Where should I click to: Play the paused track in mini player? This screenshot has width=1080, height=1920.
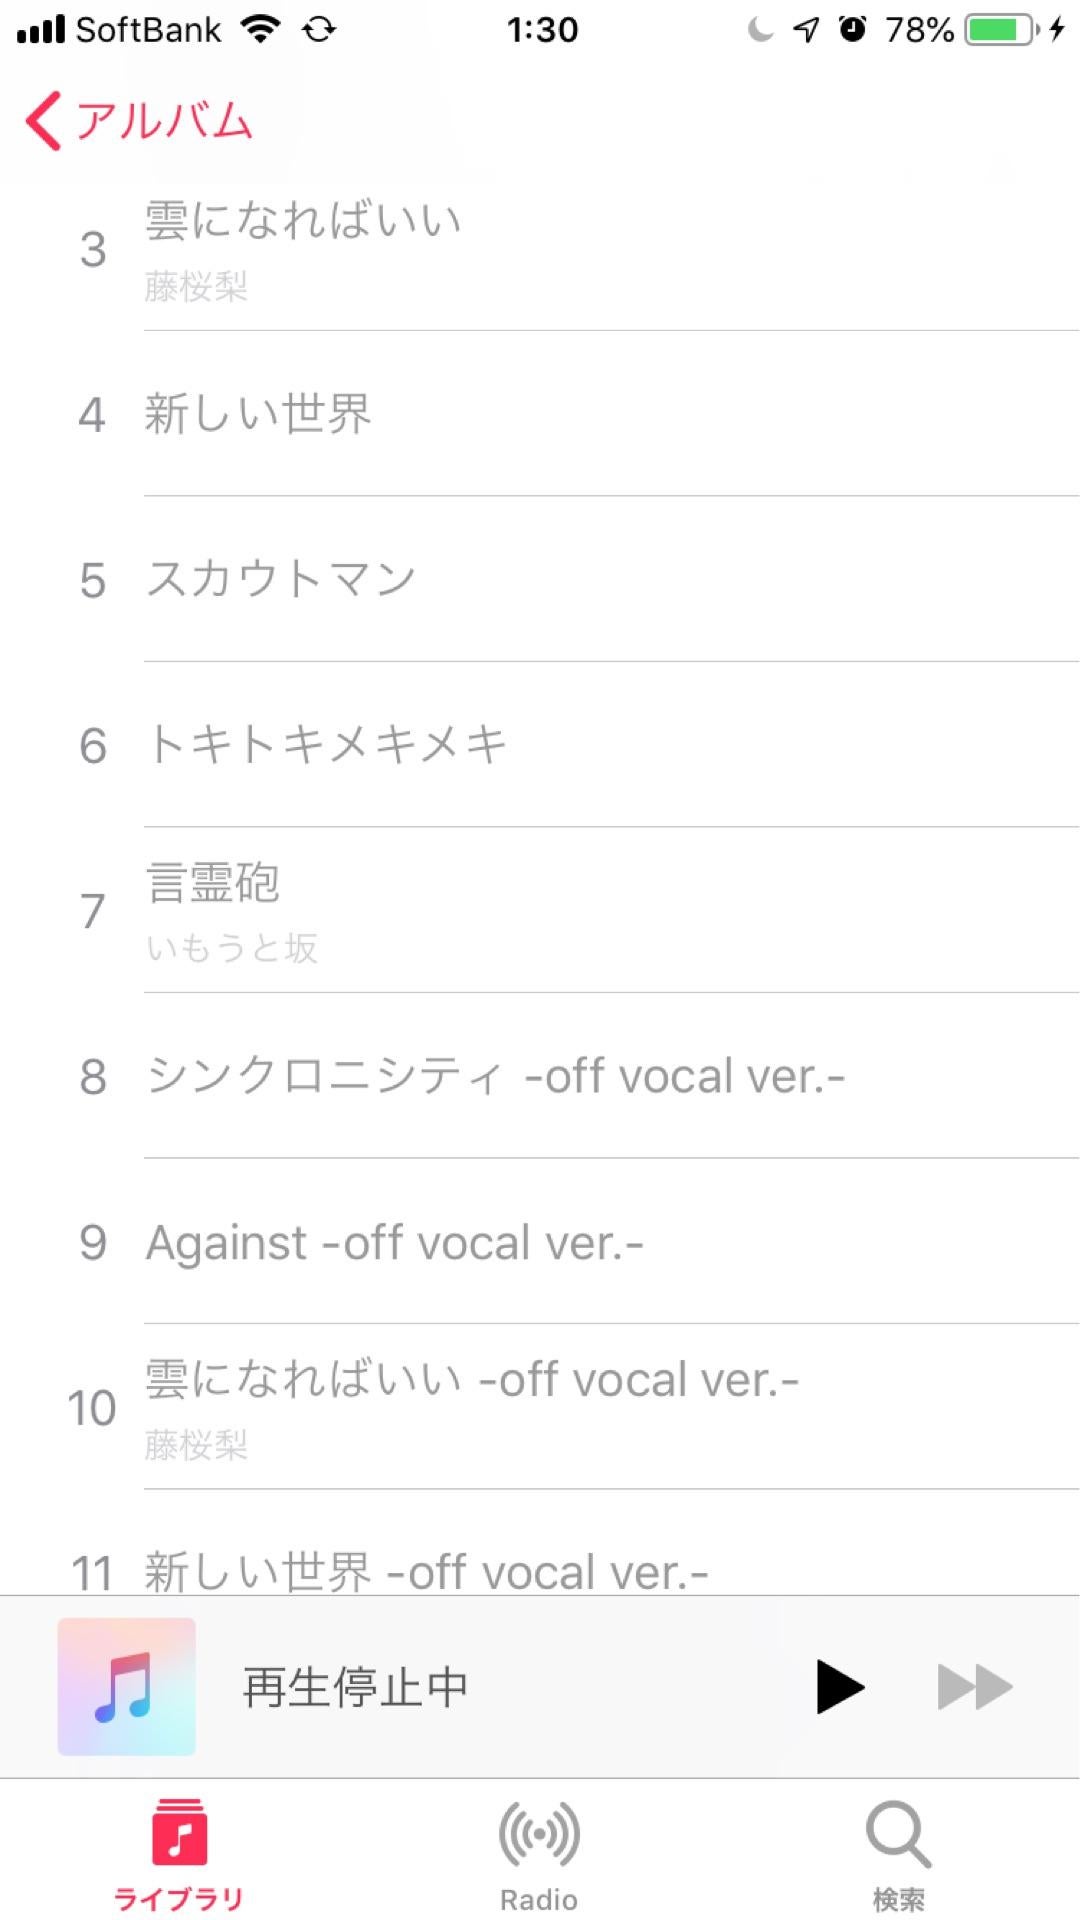click(x=839, y=1687)
